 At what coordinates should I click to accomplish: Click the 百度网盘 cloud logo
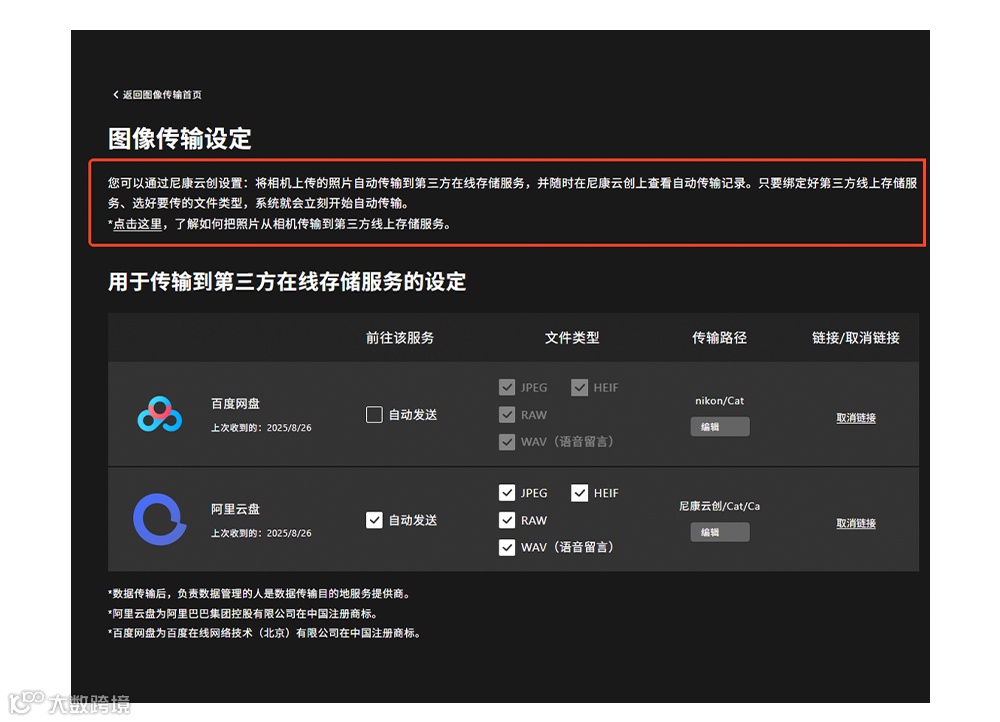pyautogui.click(x=159, y=414)
